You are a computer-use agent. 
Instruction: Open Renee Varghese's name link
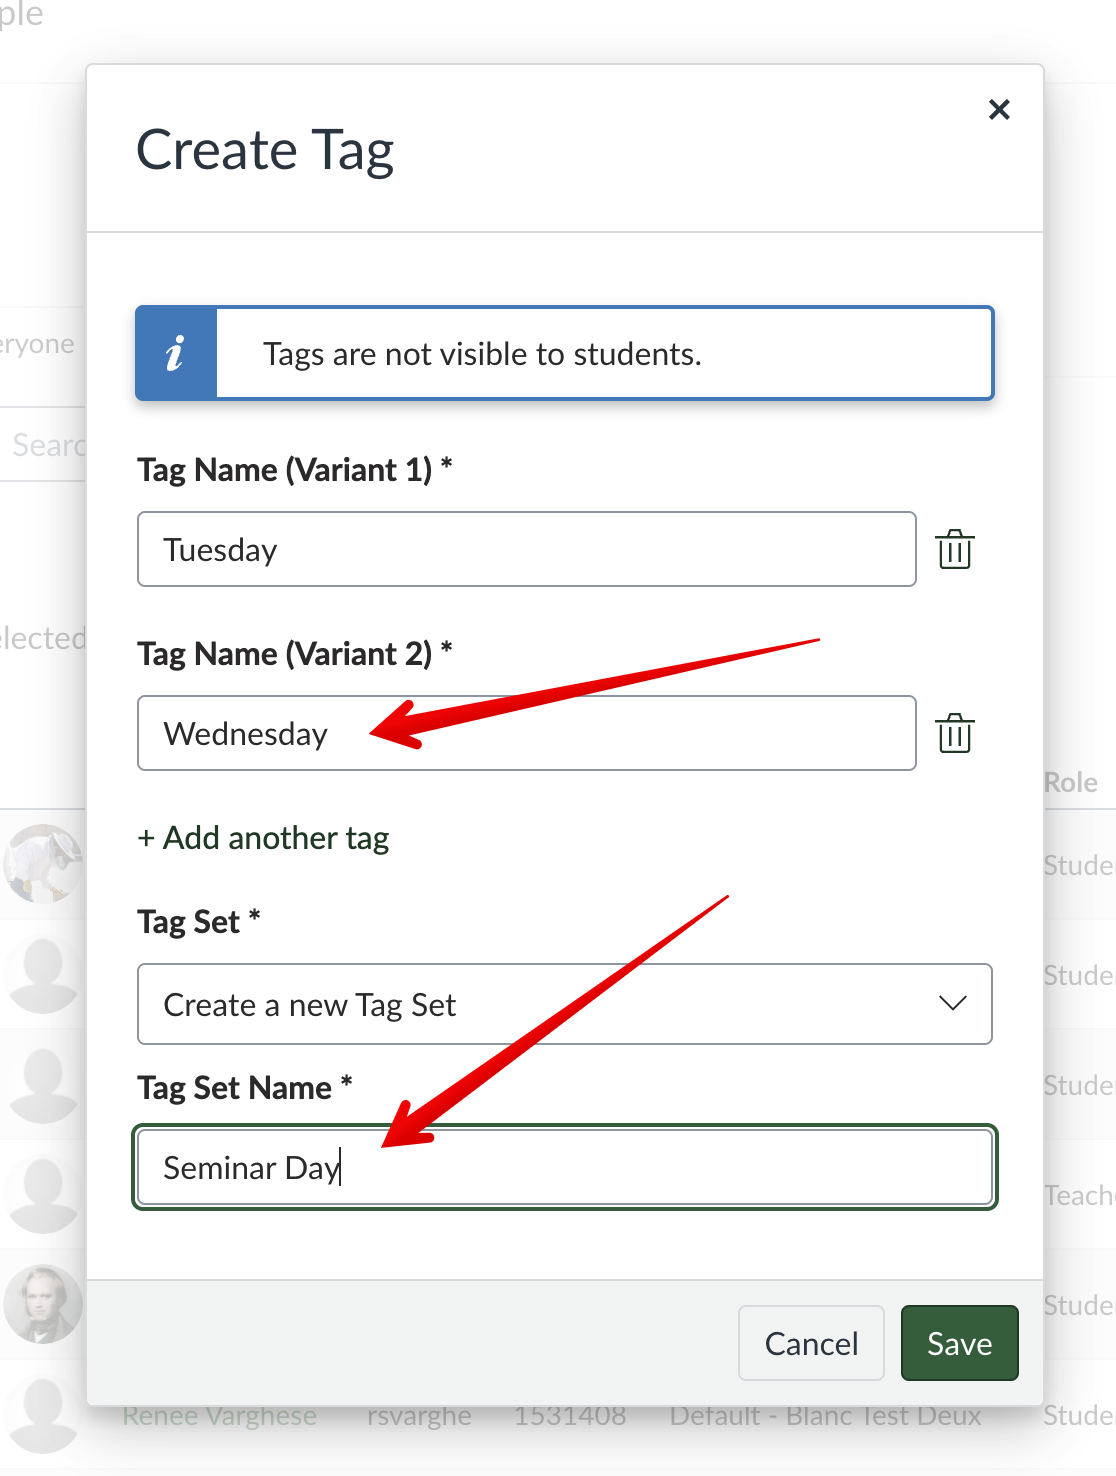click(220, 1416)
